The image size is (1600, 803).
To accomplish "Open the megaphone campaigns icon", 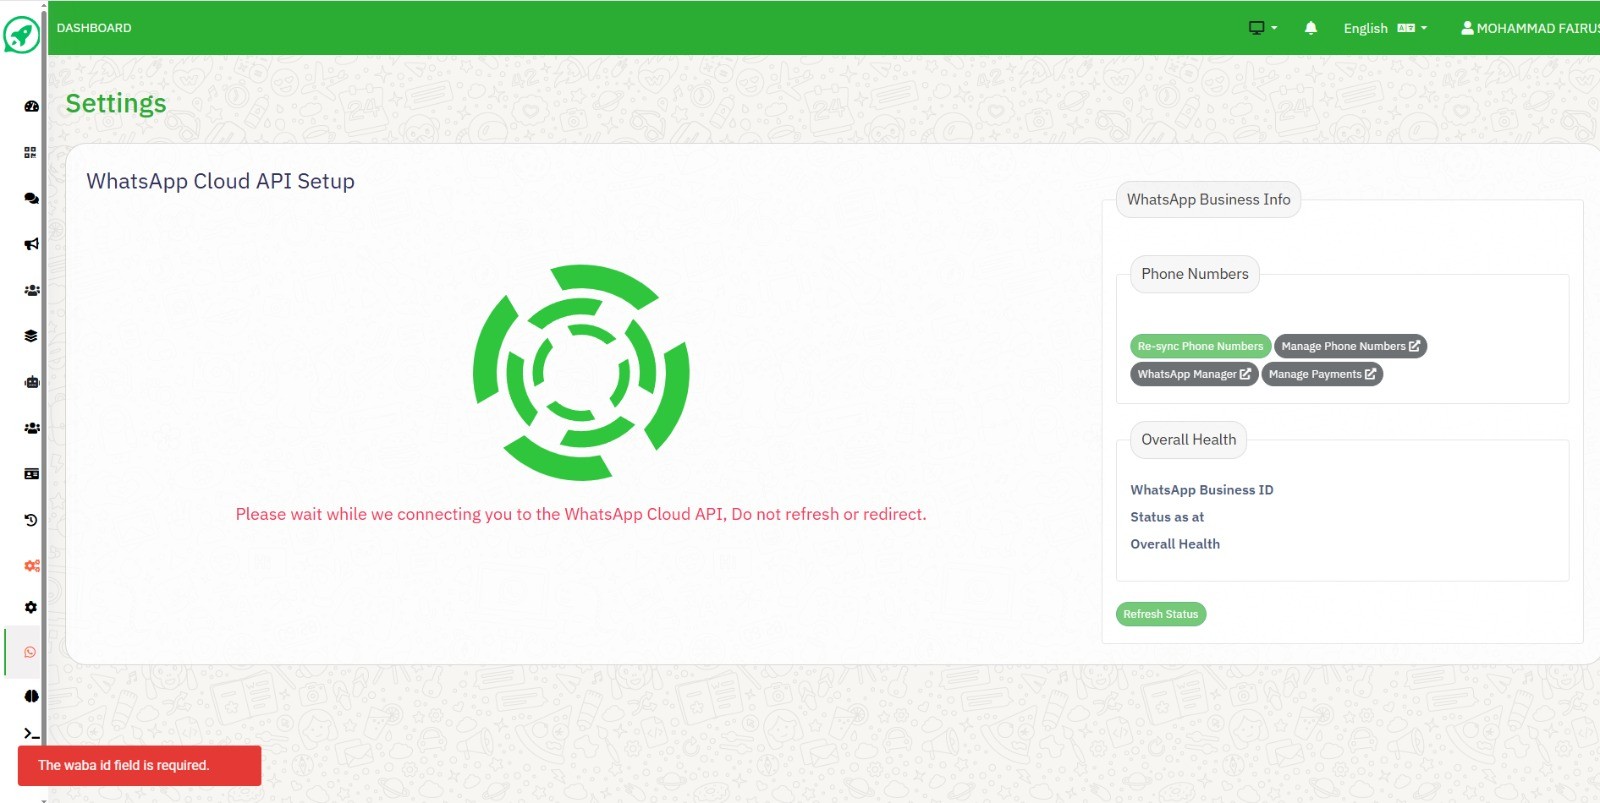I will tap(31, 244).
